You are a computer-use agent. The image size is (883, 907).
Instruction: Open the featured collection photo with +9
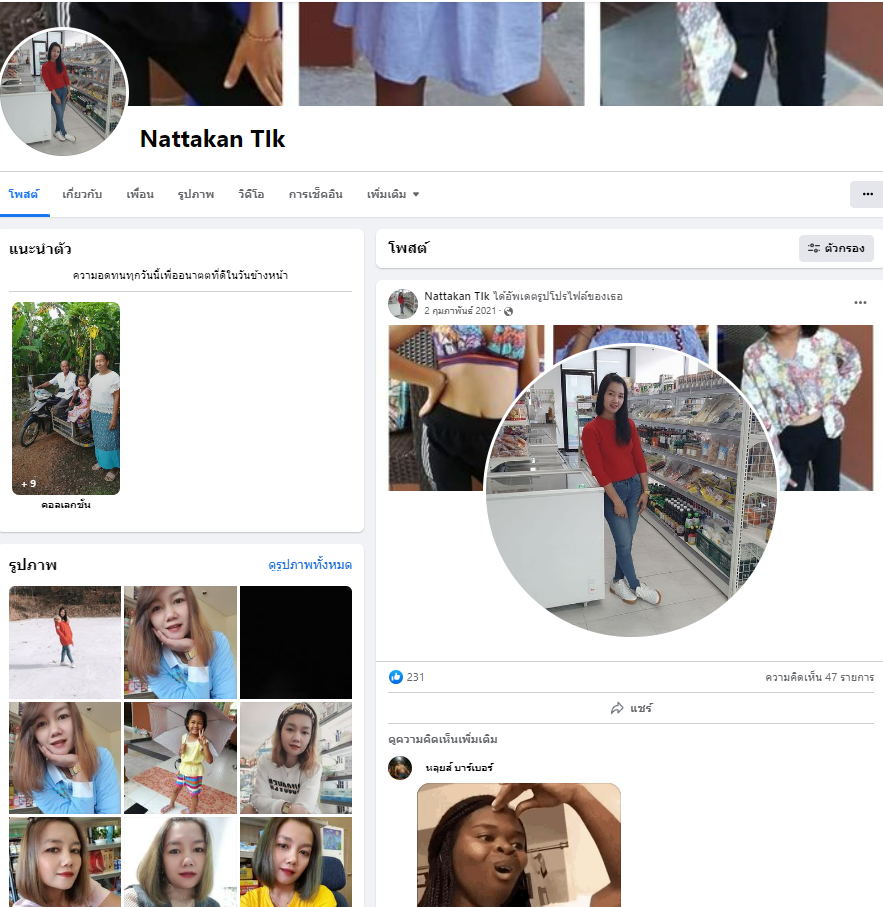tap(66, 398)
